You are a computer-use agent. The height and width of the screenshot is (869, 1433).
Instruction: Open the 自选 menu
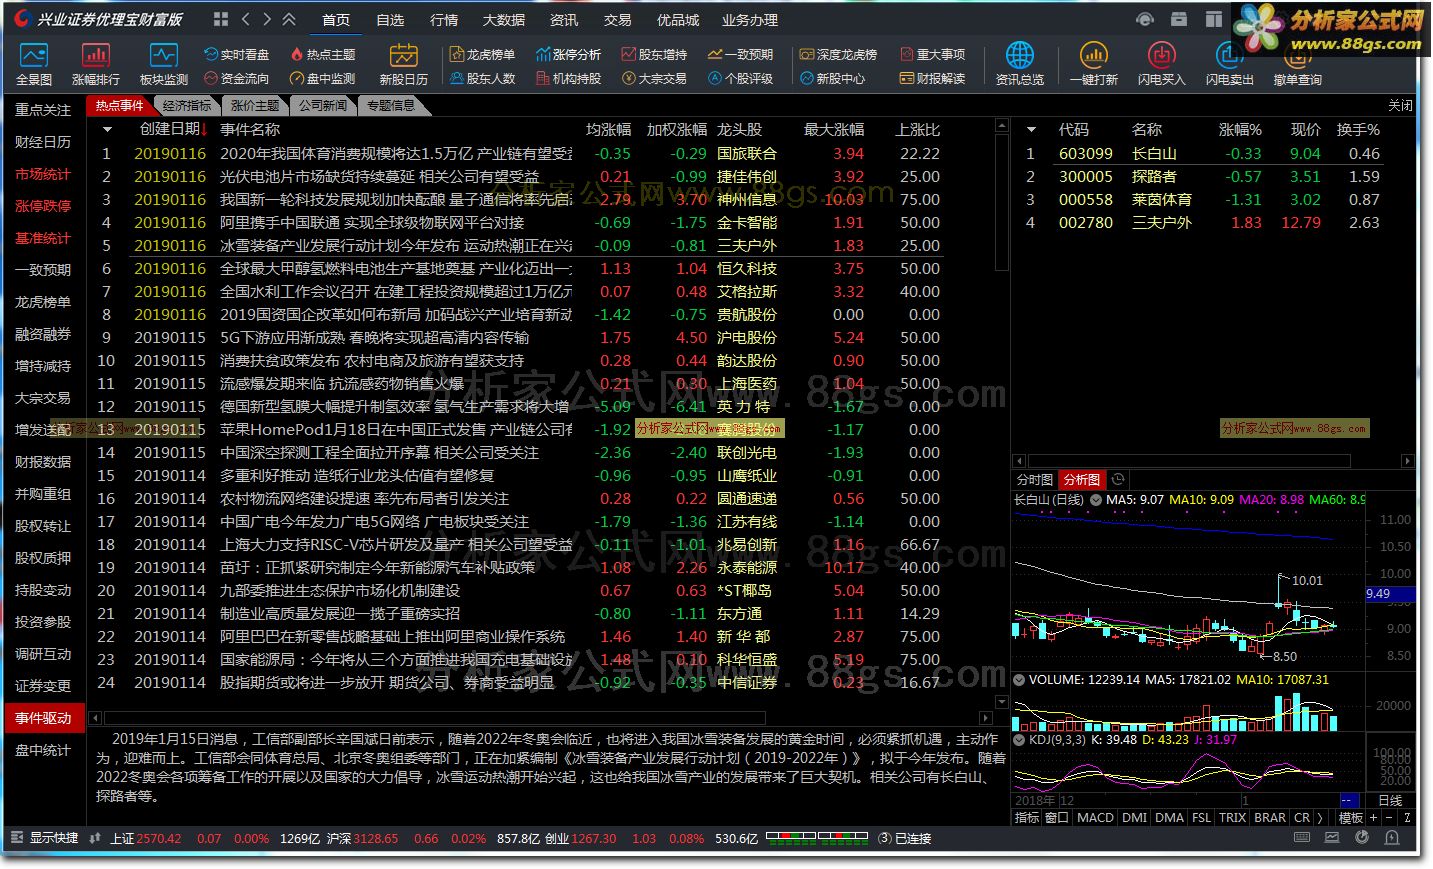pyautogui.click(x=390, y=20)
